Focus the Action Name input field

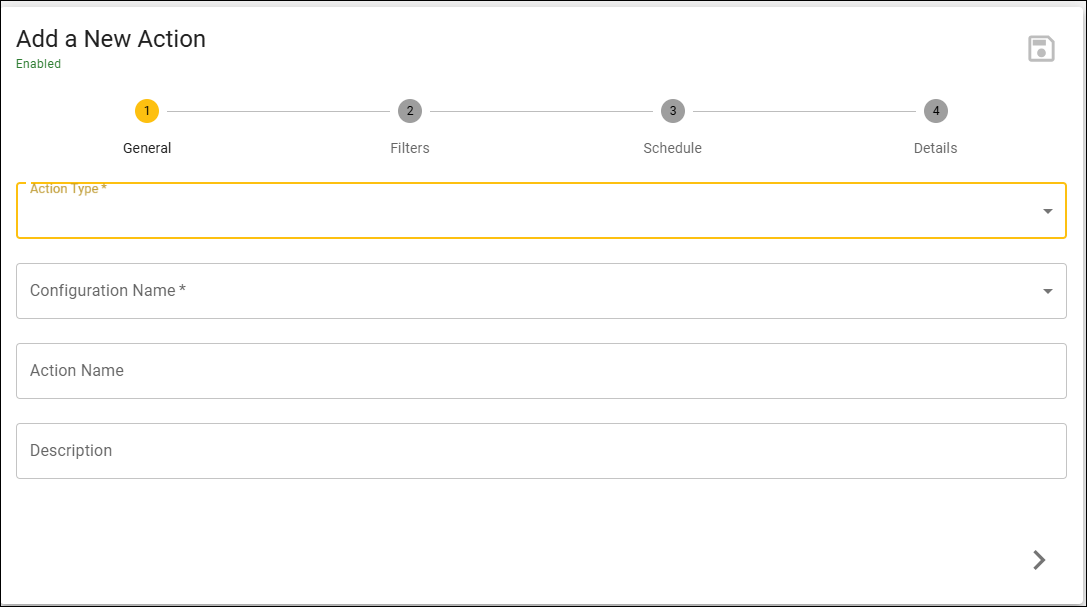[541, 371]
